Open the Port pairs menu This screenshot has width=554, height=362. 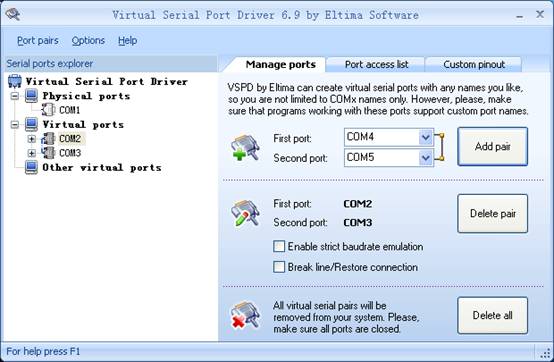point(38,41)
